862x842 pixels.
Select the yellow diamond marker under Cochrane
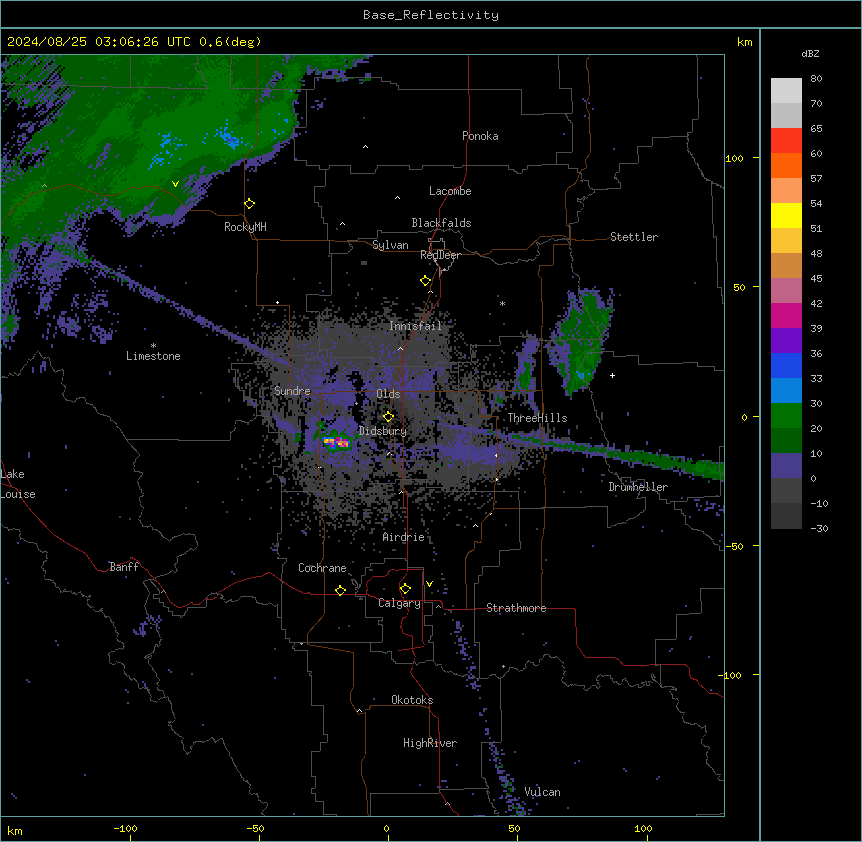point(340,590)
